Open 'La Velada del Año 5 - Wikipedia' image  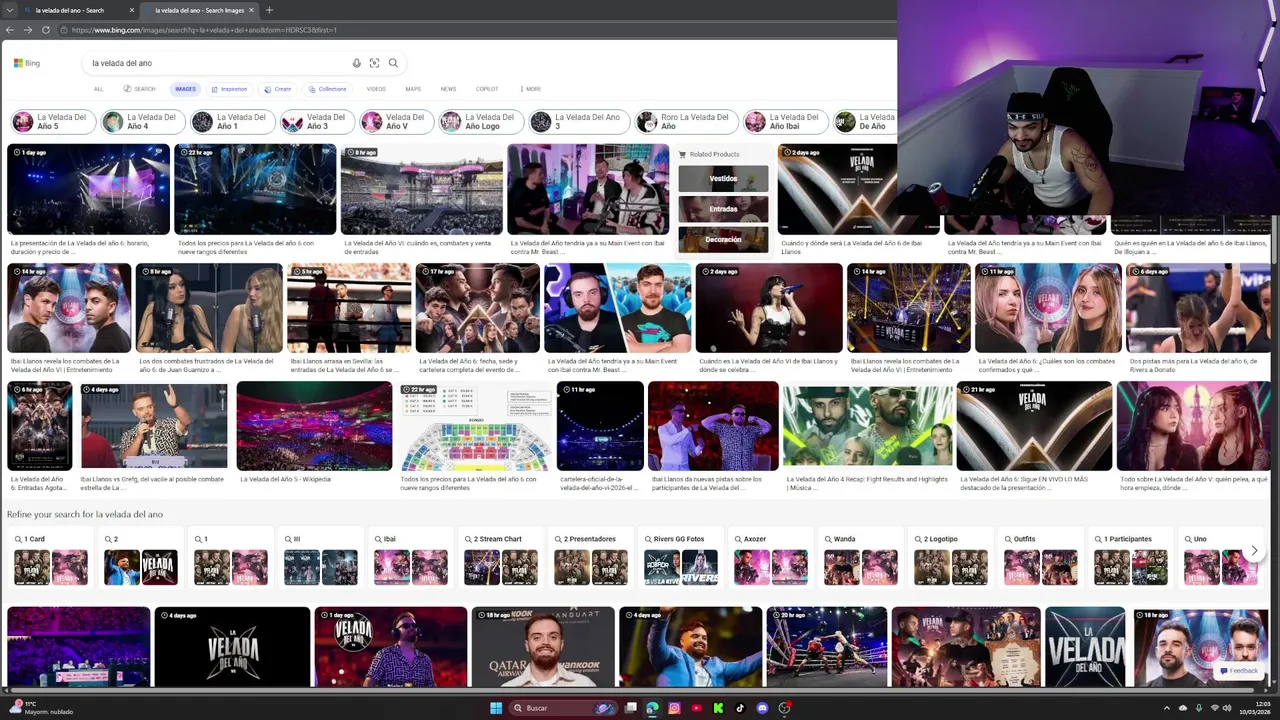click(x=314, y=426)
